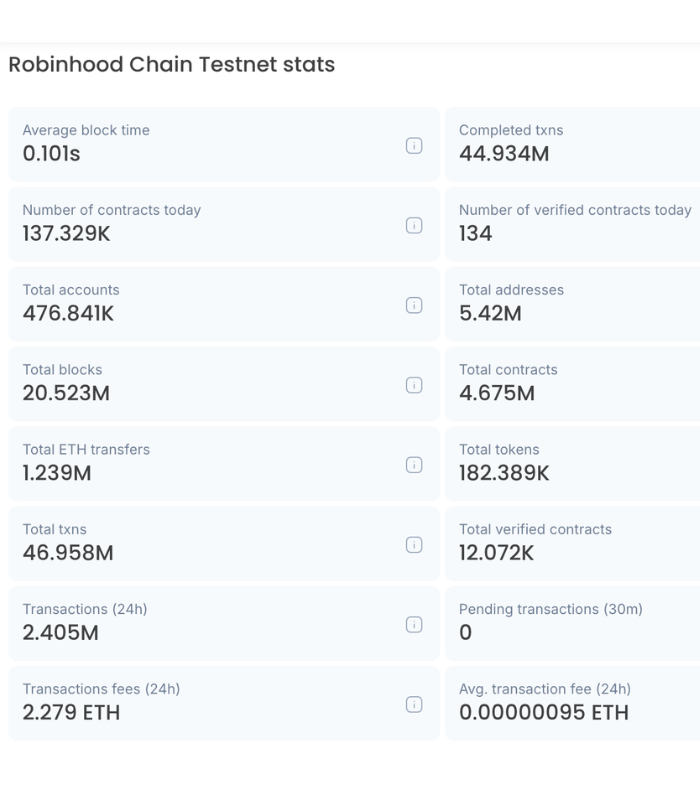Click the Total verified contracts label

(x=535, y=530)
